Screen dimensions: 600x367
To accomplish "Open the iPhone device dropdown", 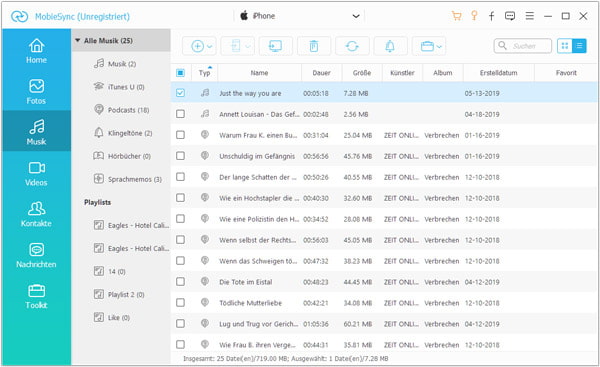I will coord(356,16).
